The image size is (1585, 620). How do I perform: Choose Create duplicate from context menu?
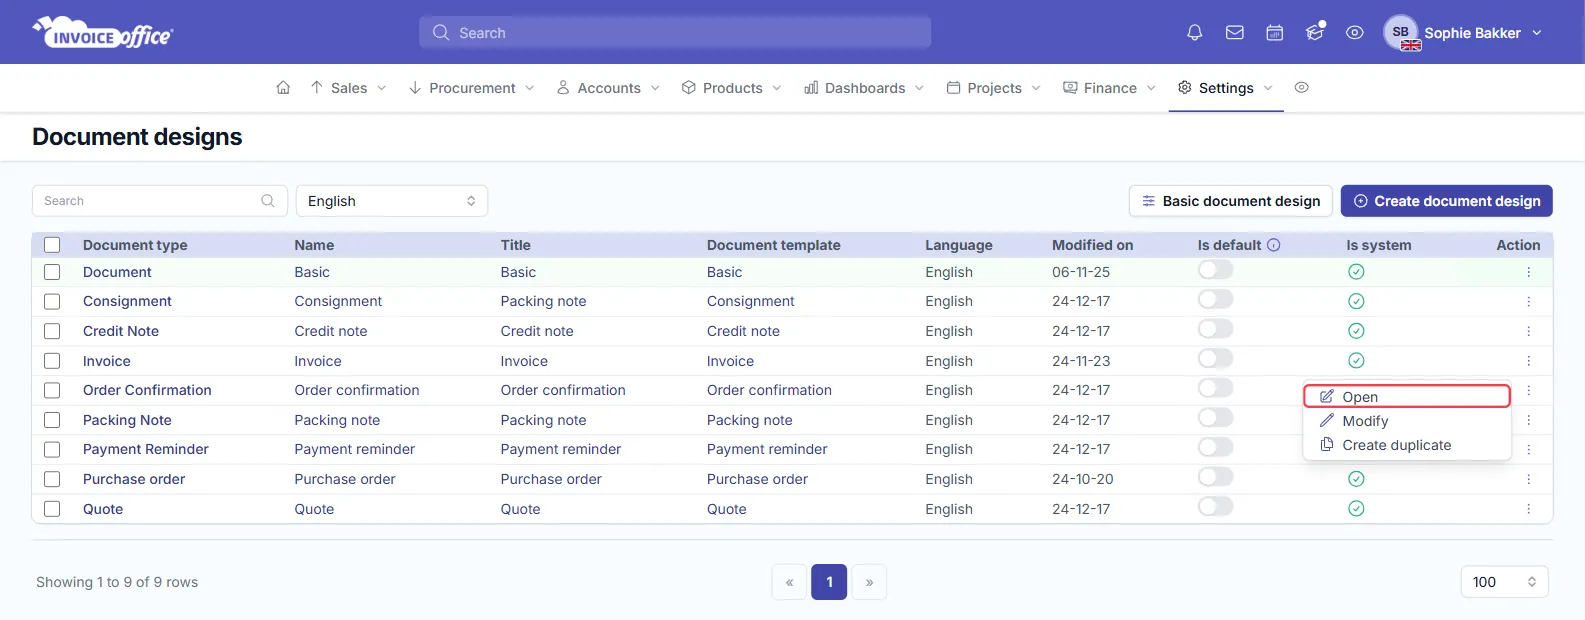(x=1407, y=445)
